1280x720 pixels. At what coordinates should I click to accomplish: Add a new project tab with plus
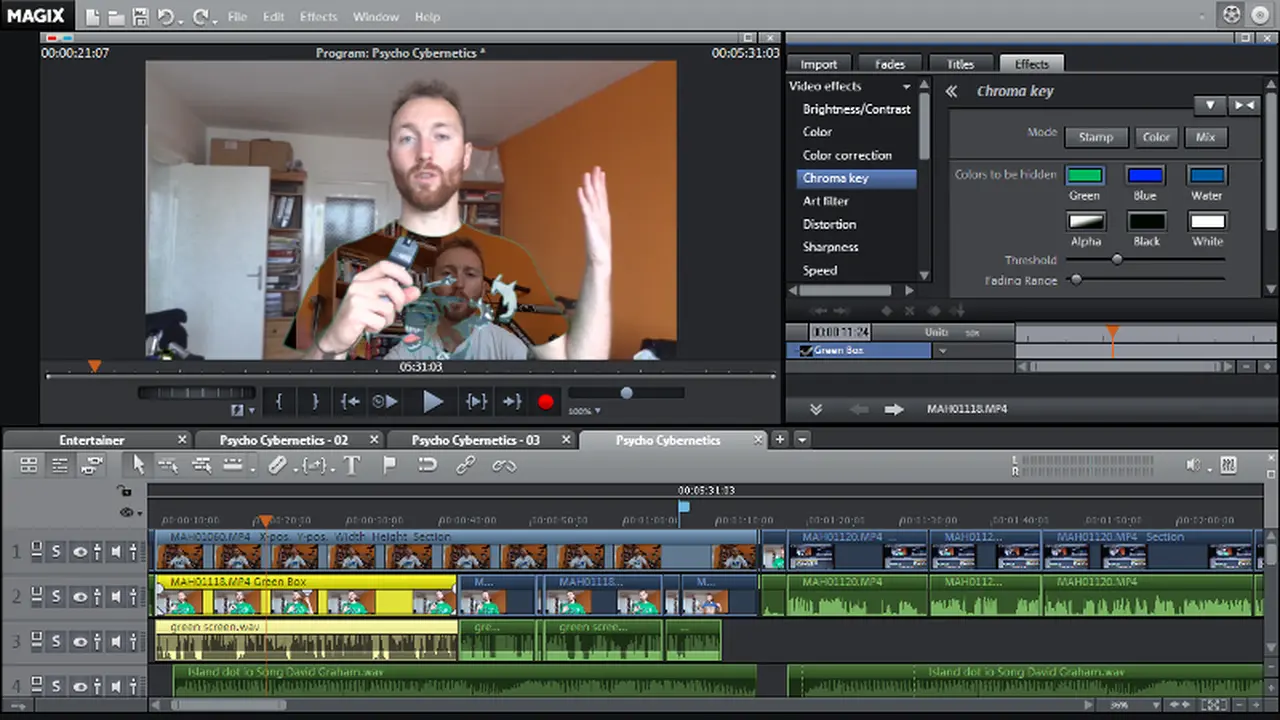(780, 439)
